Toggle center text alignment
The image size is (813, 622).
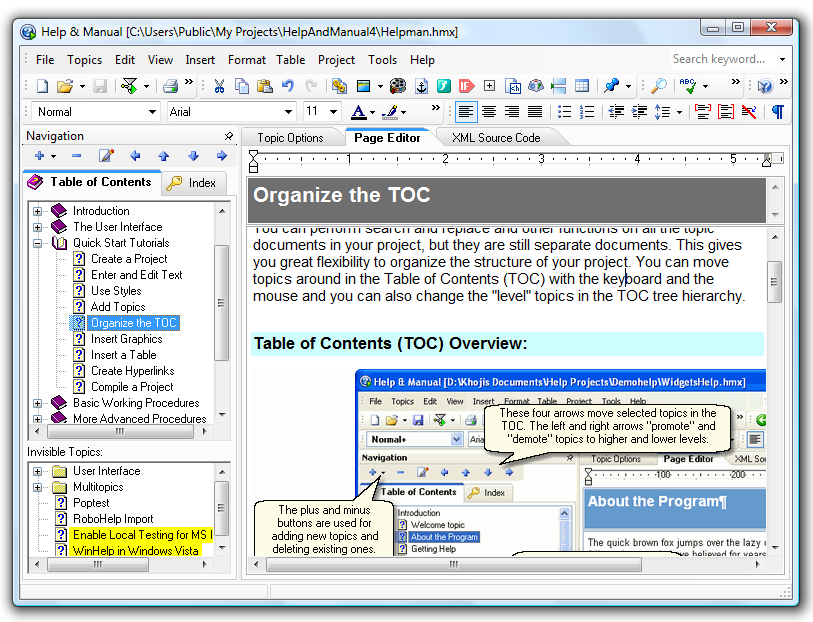[x=490, y=112]
